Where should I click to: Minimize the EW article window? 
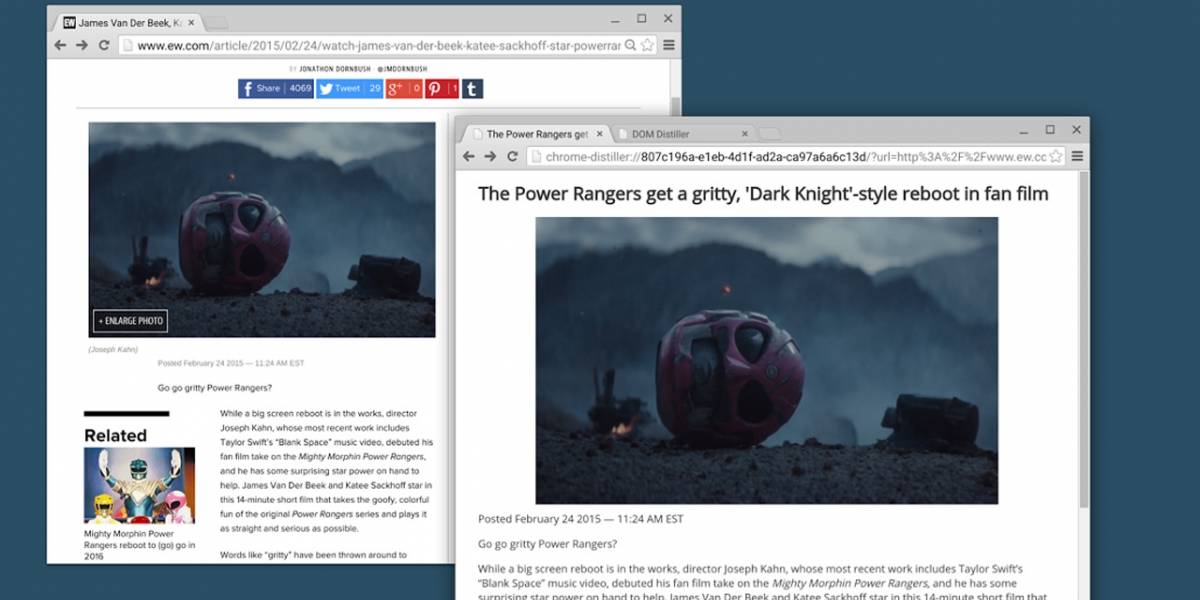click(x=614, y=18)
